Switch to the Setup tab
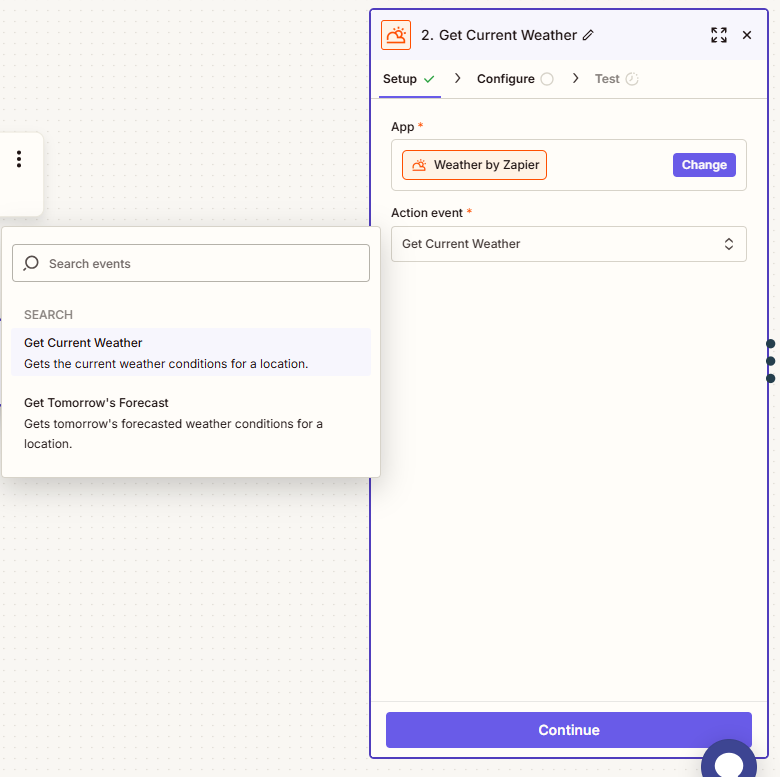The width and height of the screenshot is (780, 777). pos(400,79)
